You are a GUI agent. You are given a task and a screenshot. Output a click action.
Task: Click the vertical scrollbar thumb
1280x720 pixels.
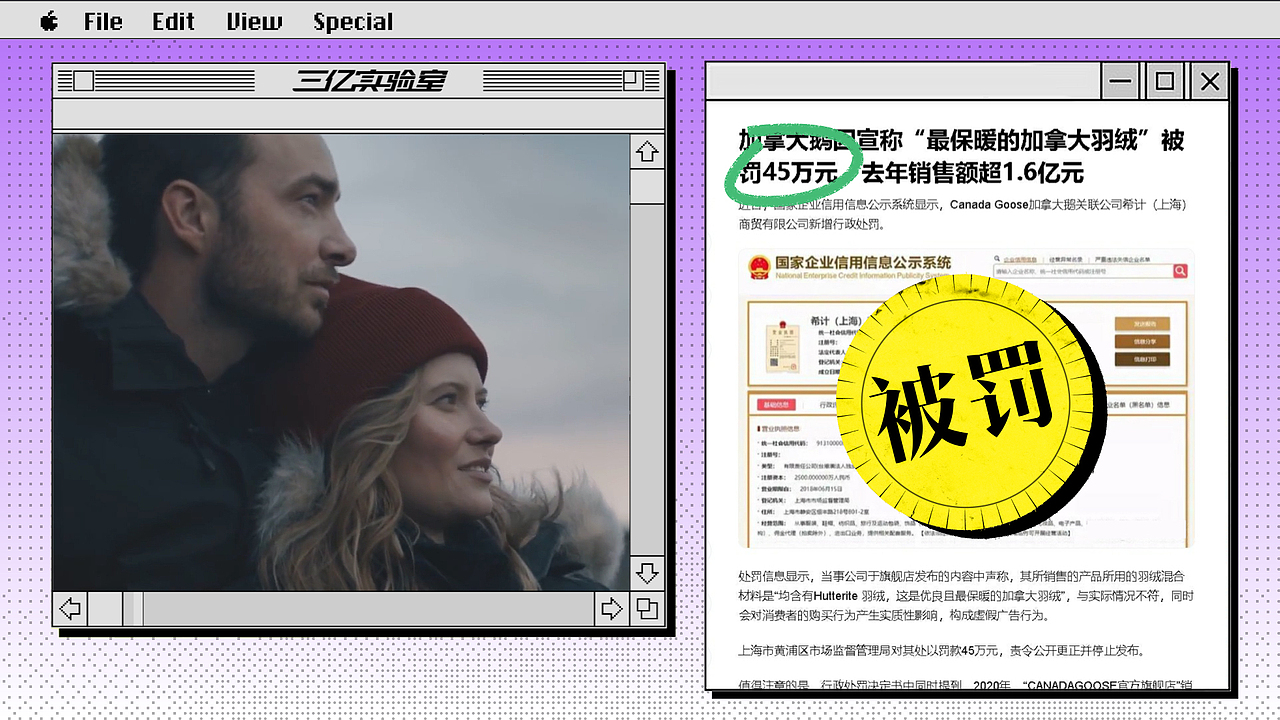647,186
